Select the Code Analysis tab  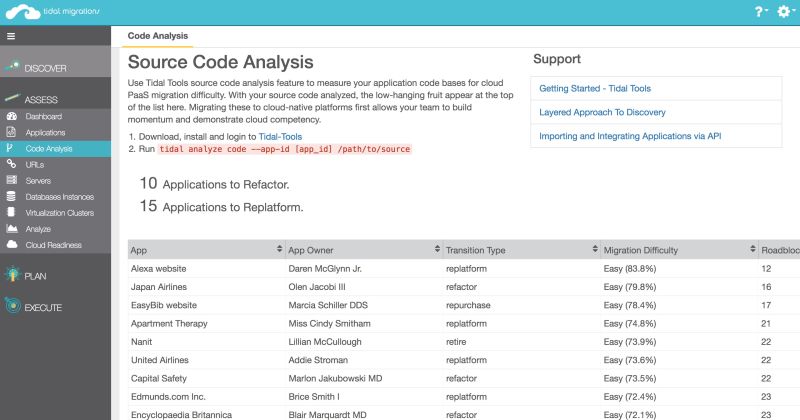point(158,36)
